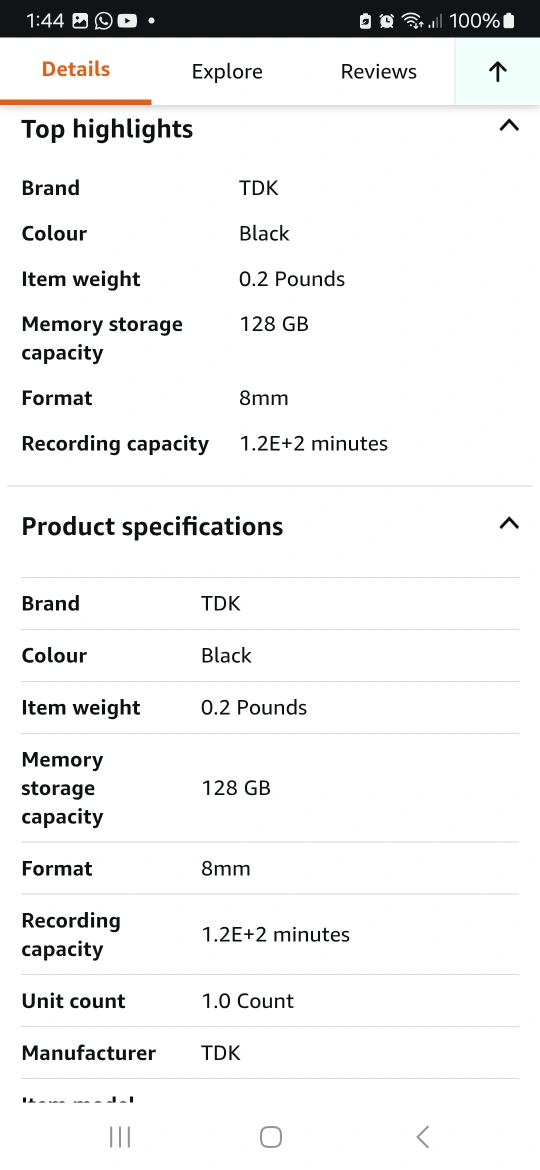Viewport: 540px width, 1170px height.
Task: Tap the battery icon in status bar
Action: (509, 21)
